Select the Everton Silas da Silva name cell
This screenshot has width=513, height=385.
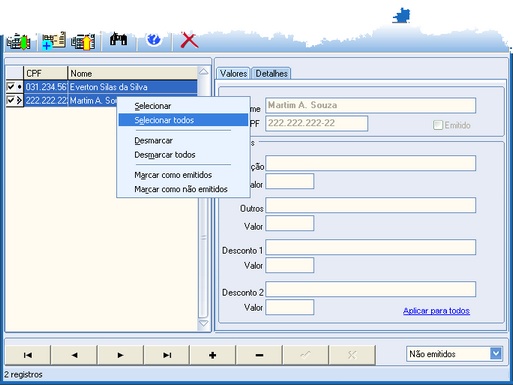[133, 87]
